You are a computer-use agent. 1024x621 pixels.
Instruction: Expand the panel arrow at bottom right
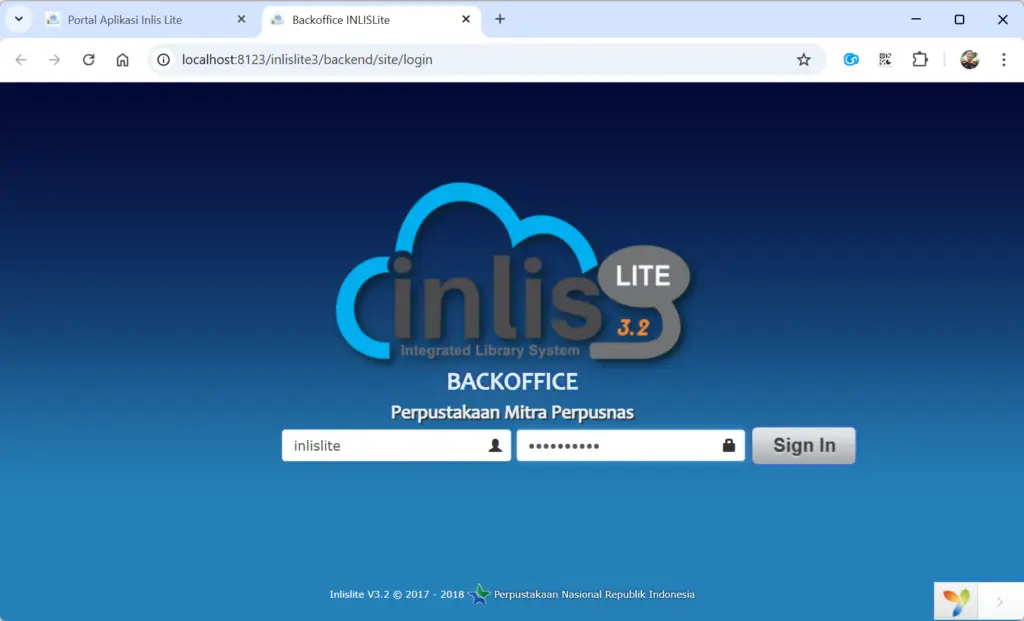pos(1000,601)
